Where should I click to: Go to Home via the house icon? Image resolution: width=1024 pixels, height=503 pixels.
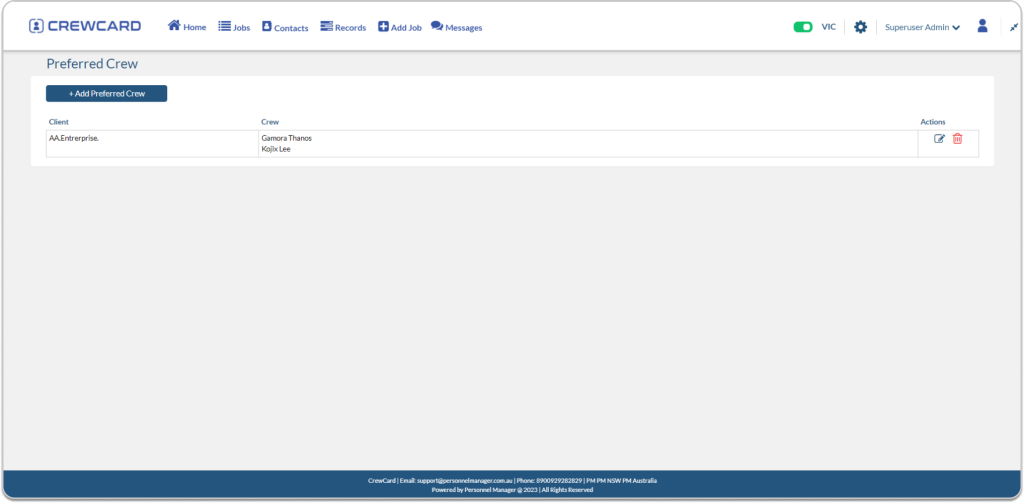tap(174, 26)
